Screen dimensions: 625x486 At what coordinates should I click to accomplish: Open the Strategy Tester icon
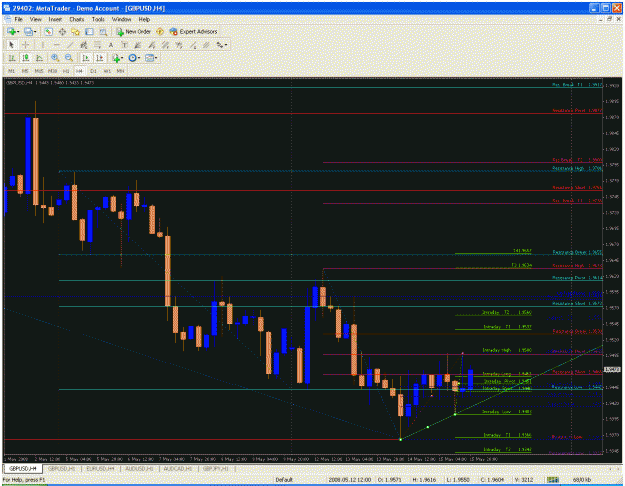103,31
